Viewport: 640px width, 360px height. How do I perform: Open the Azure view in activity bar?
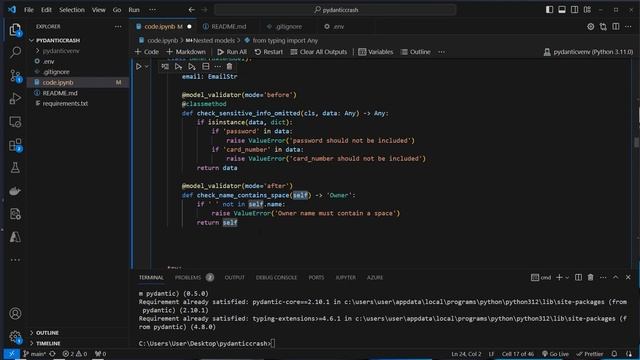(15, 237)
